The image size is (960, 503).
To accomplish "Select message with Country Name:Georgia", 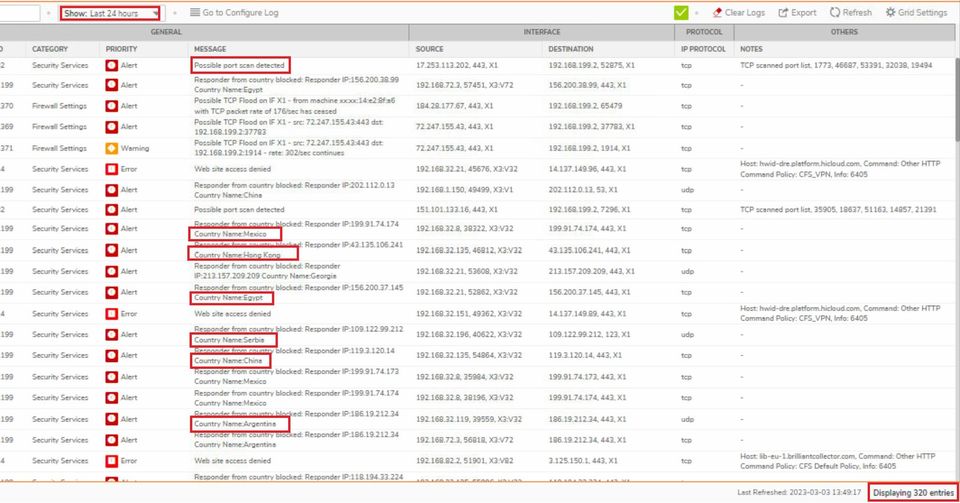I will [267, 271].
